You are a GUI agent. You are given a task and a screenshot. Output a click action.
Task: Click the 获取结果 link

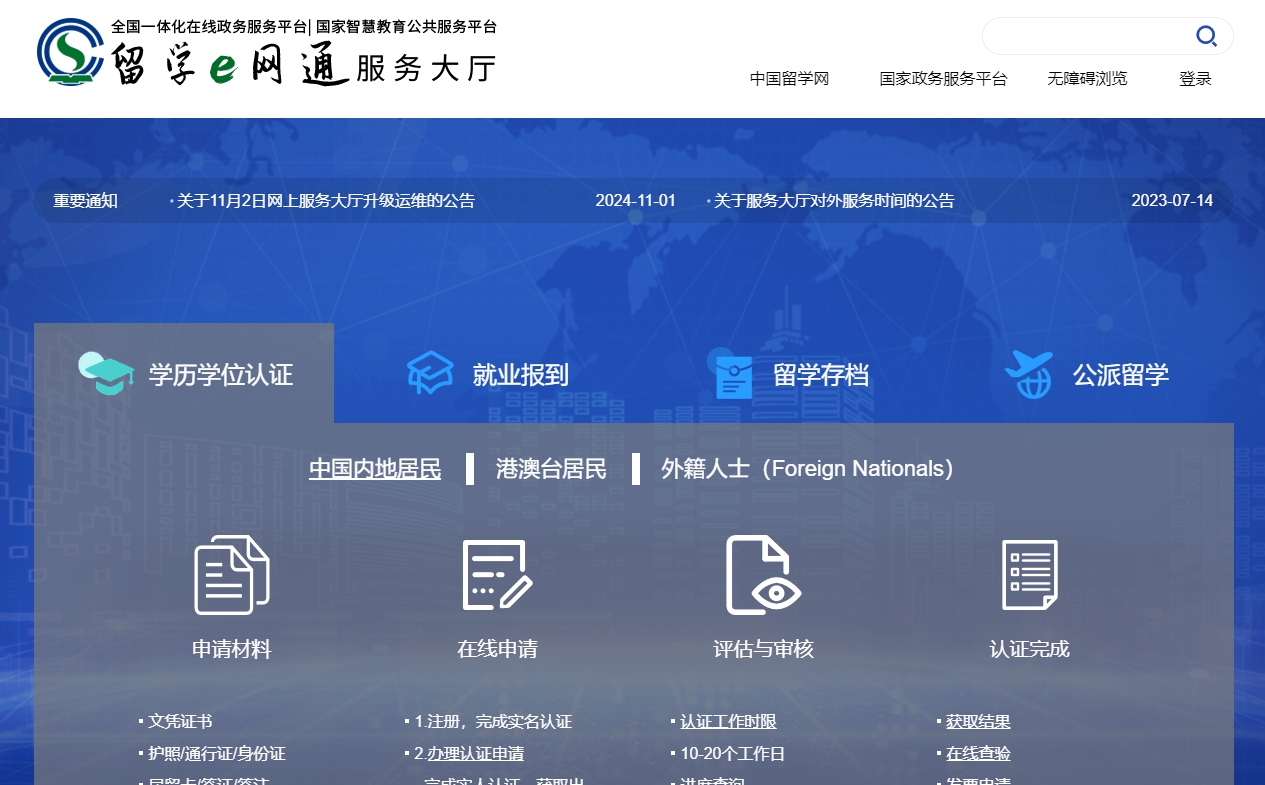(978, 721)
